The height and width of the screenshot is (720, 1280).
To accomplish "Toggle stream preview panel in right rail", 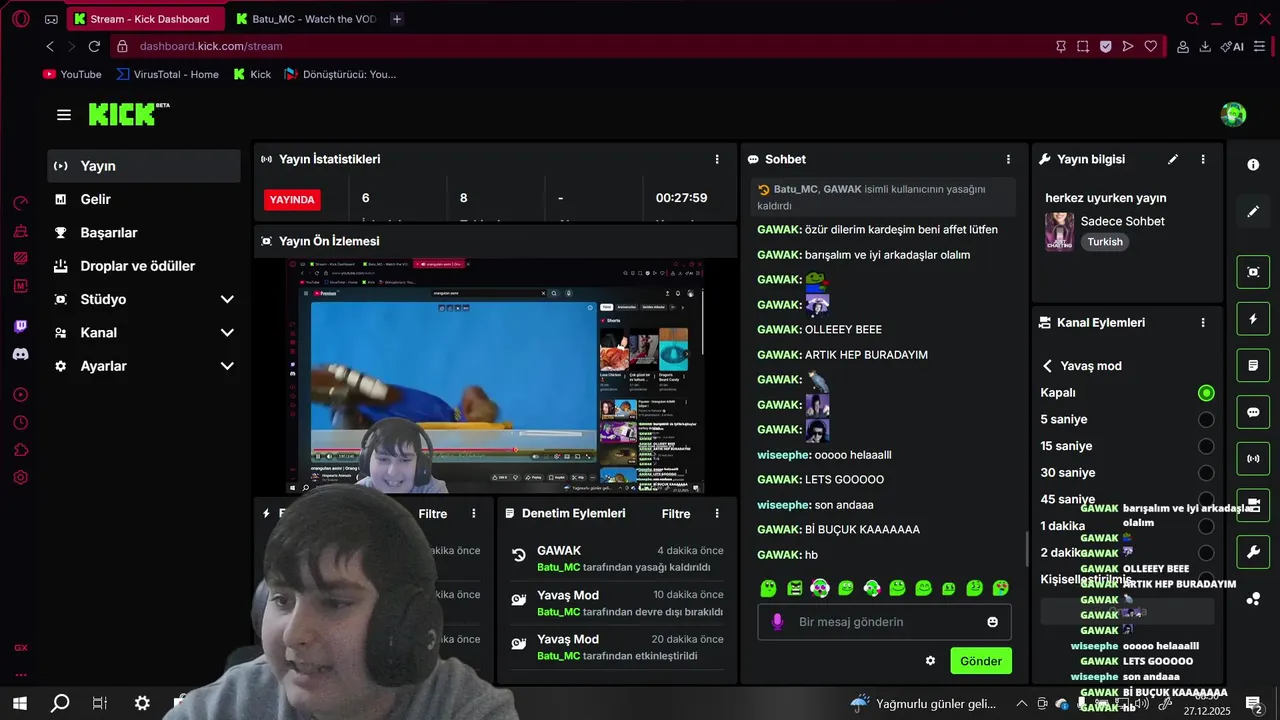I will coord(1253,272).
